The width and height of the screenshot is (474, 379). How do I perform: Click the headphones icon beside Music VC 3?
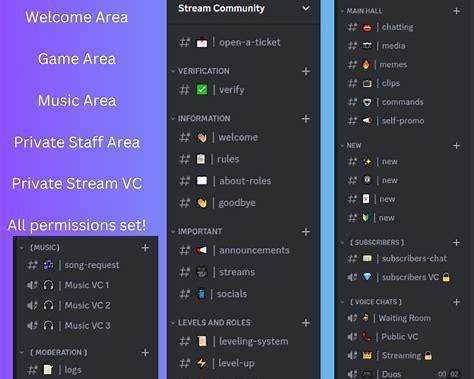[48, 325]
